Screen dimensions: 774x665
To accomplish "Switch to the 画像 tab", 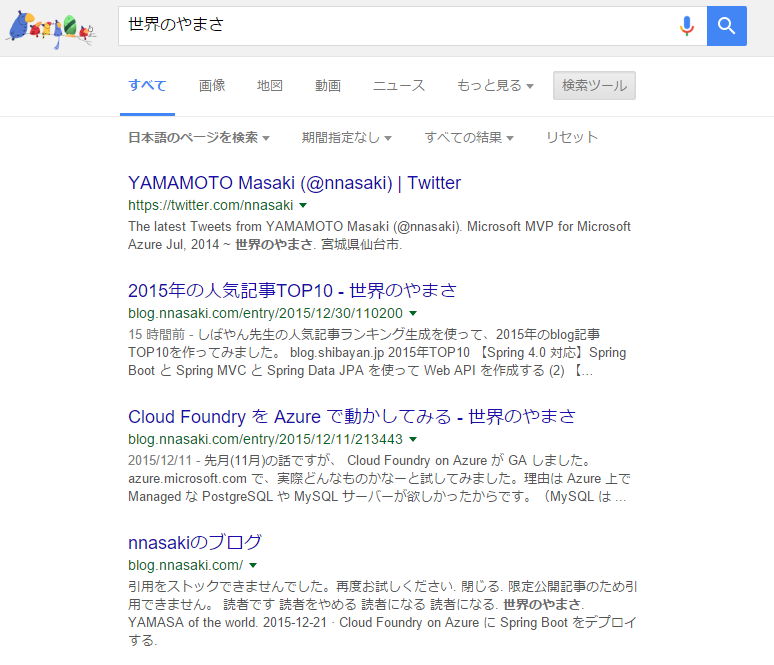I will click(x=212, y=85).
